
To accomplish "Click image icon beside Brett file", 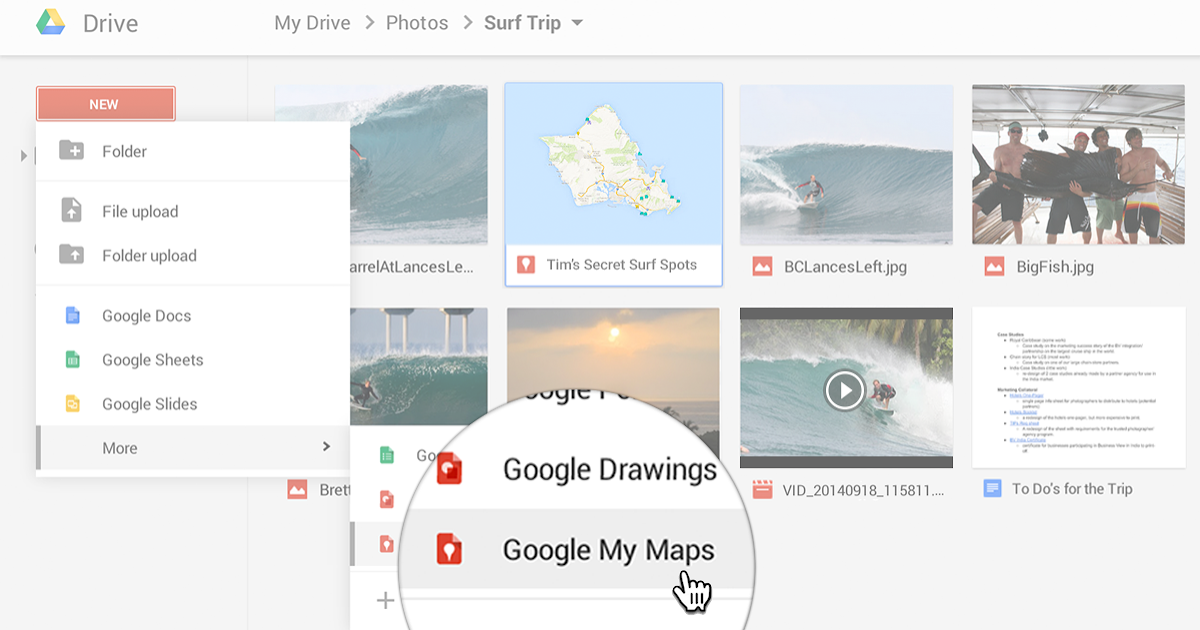I will tap(297, 489).
